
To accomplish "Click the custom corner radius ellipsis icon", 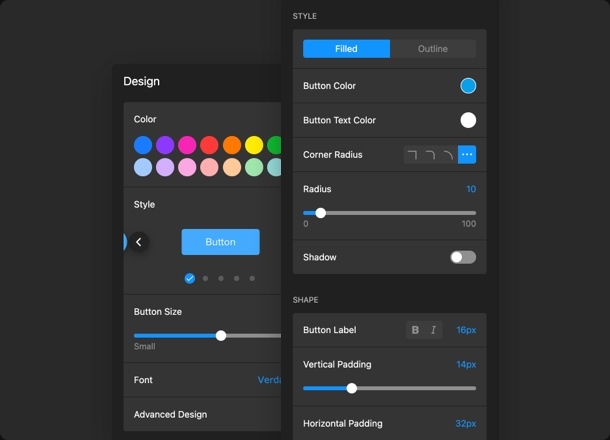I will point(467,155).
